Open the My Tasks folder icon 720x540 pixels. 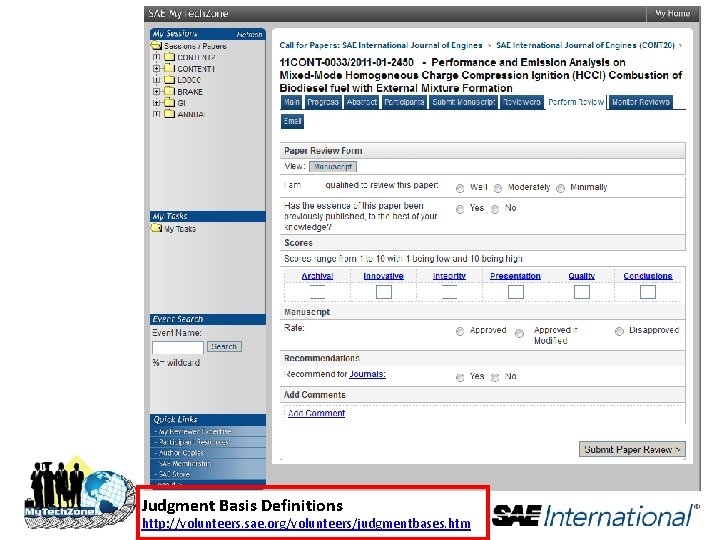(x=156, y=228)
